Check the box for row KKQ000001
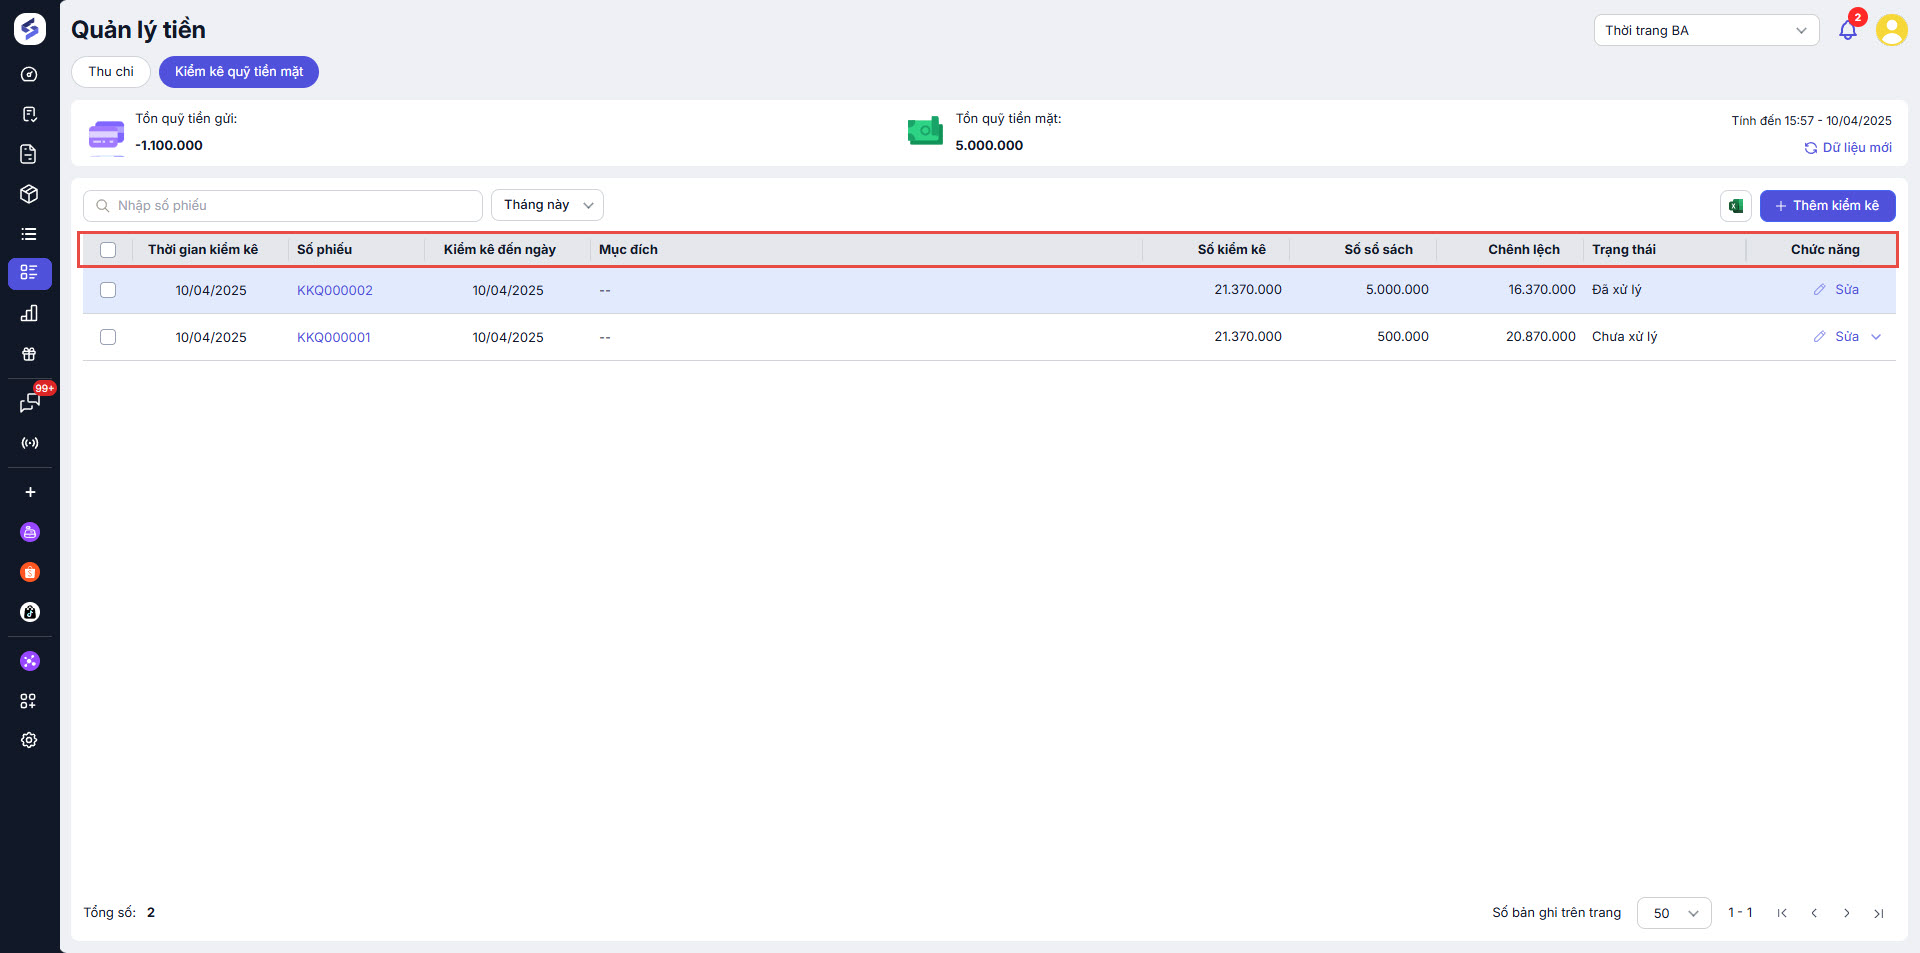The image size is (1920, 953). (108, 337)
